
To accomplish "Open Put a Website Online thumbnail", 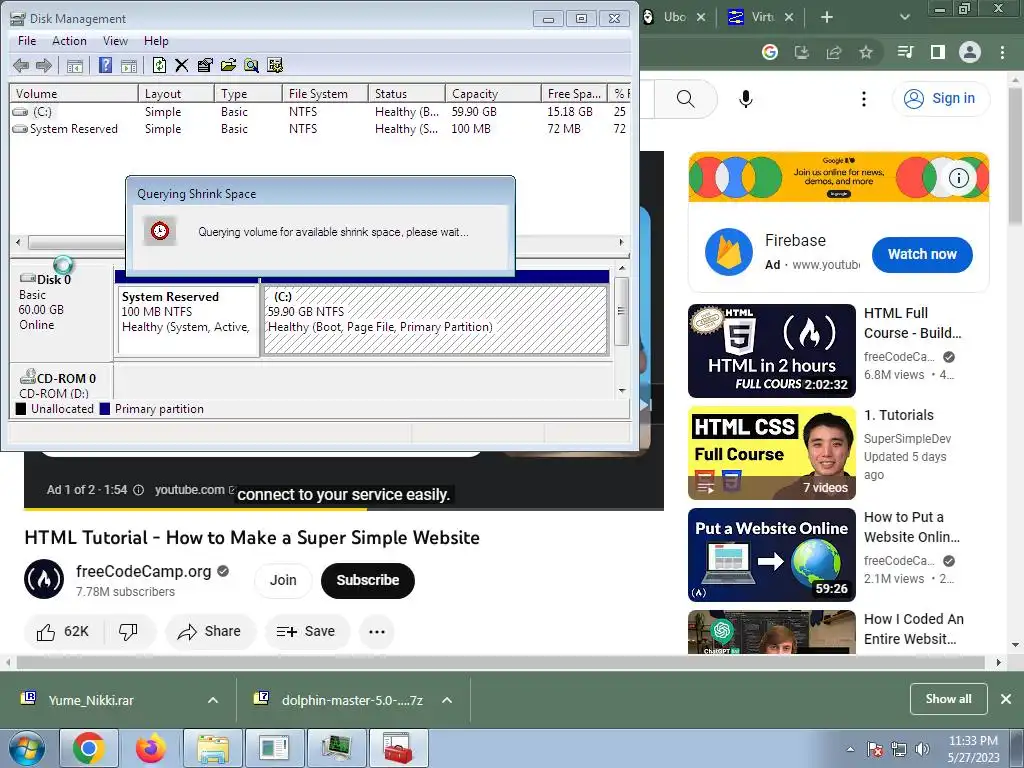I will 771,555.
